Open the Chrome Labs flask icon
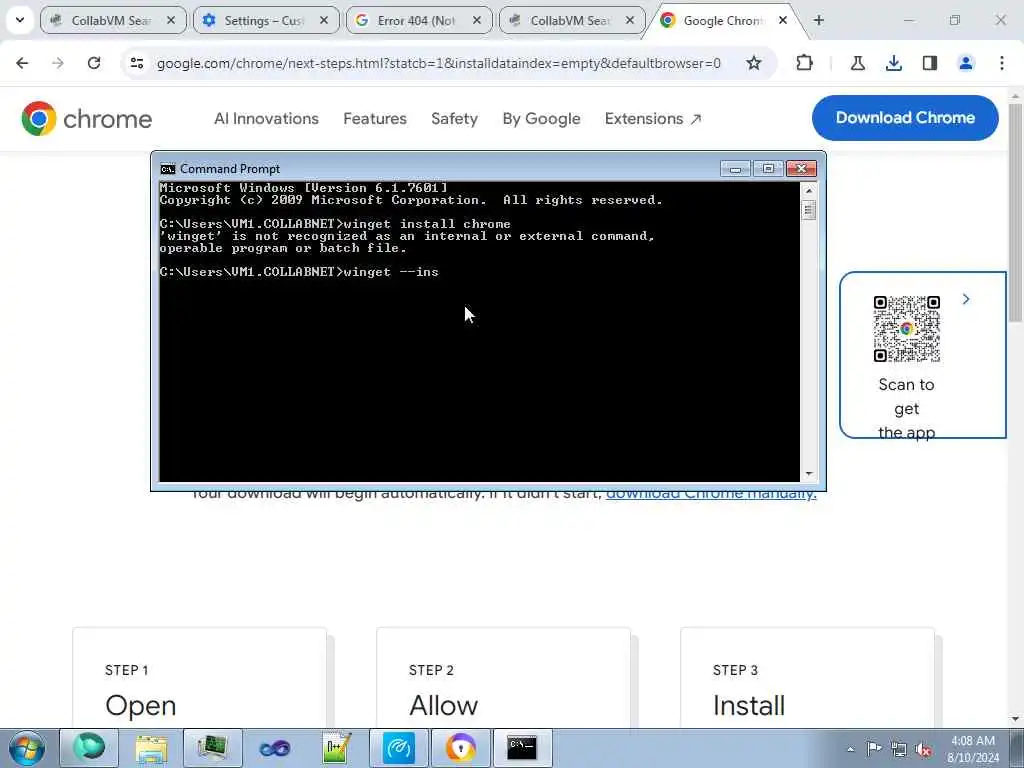Viewport: 1024px width, 768px height. click(857, 63)
